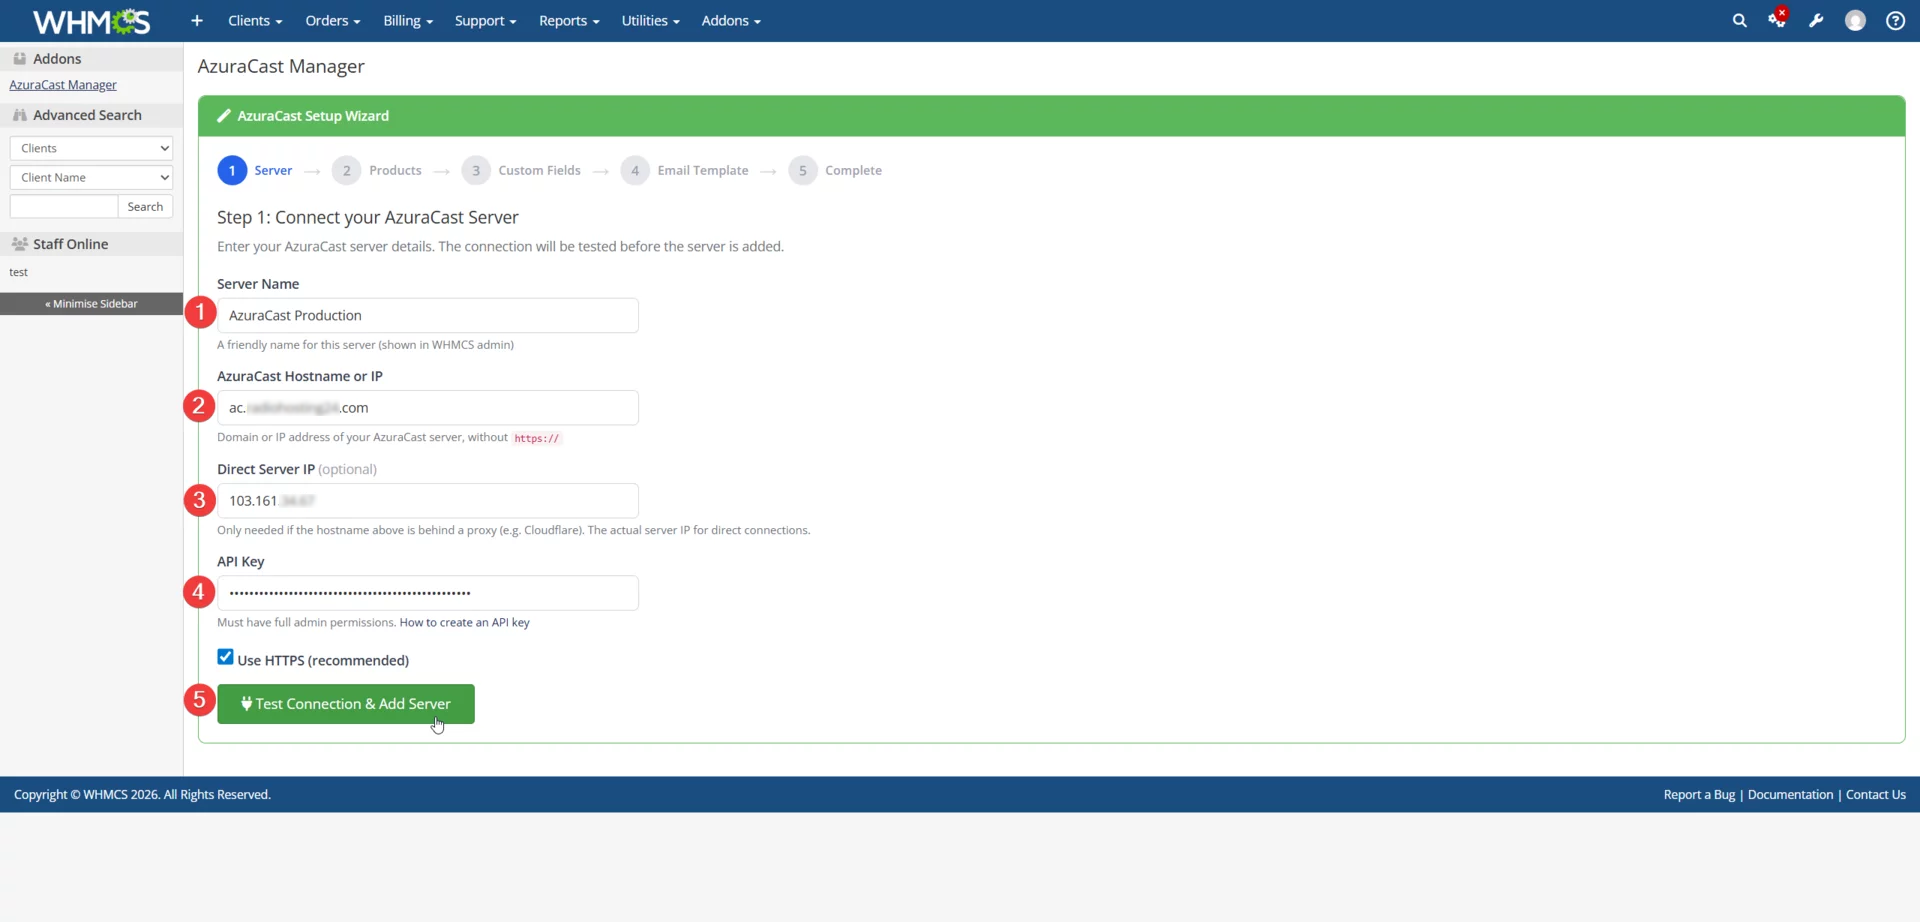1920x922 pixels.
Task: Open the account menu via the avatar icon
Action: pyautogui.click(x=1856, y=20)
